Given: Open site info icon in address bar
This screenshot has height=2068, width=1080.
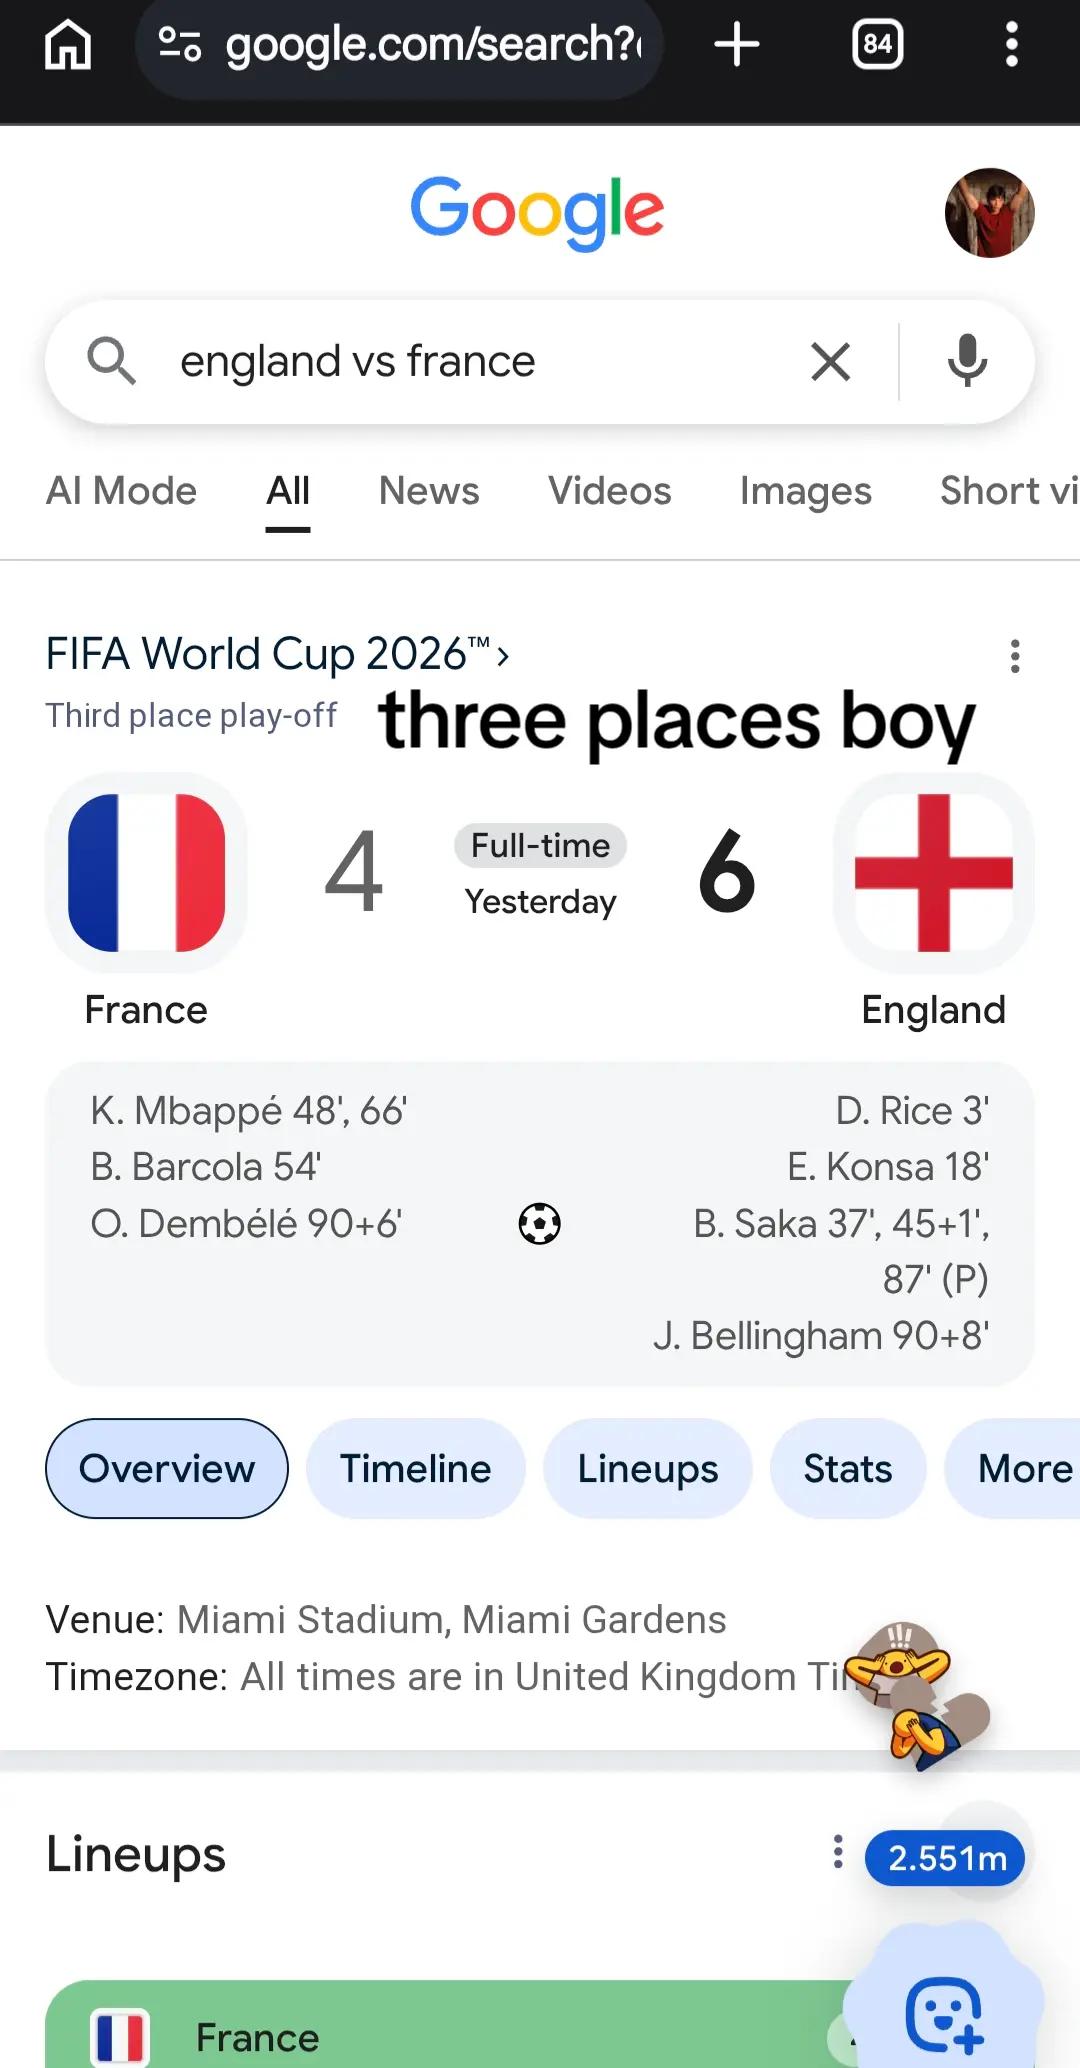Looking at the screenshot, I should (180, 44).
